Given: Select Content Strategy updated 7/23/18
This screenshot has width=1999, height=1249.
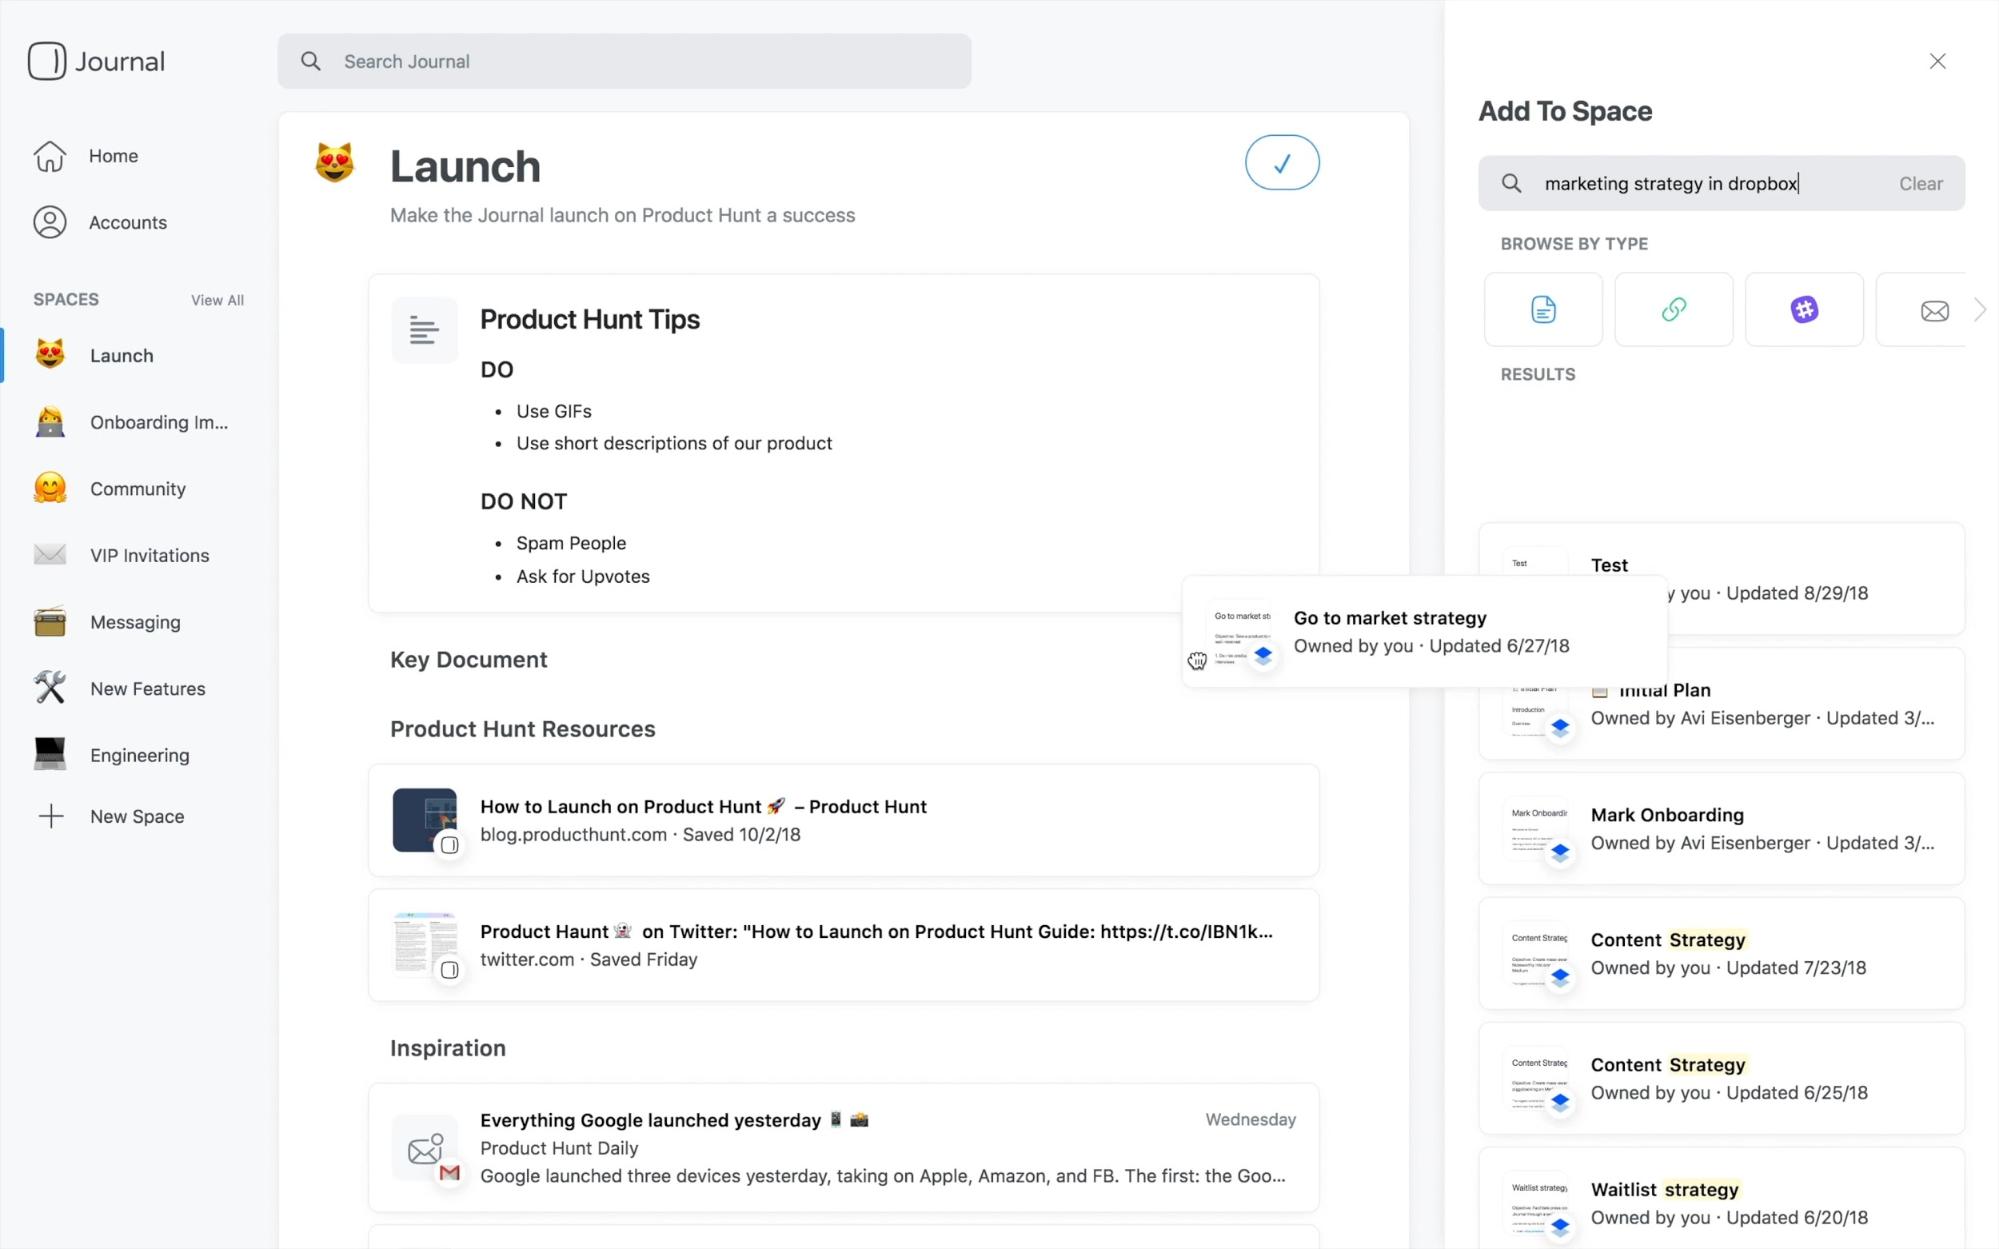Looking at the screenshot, I should pyautogui.click(x=1721, y=954).
